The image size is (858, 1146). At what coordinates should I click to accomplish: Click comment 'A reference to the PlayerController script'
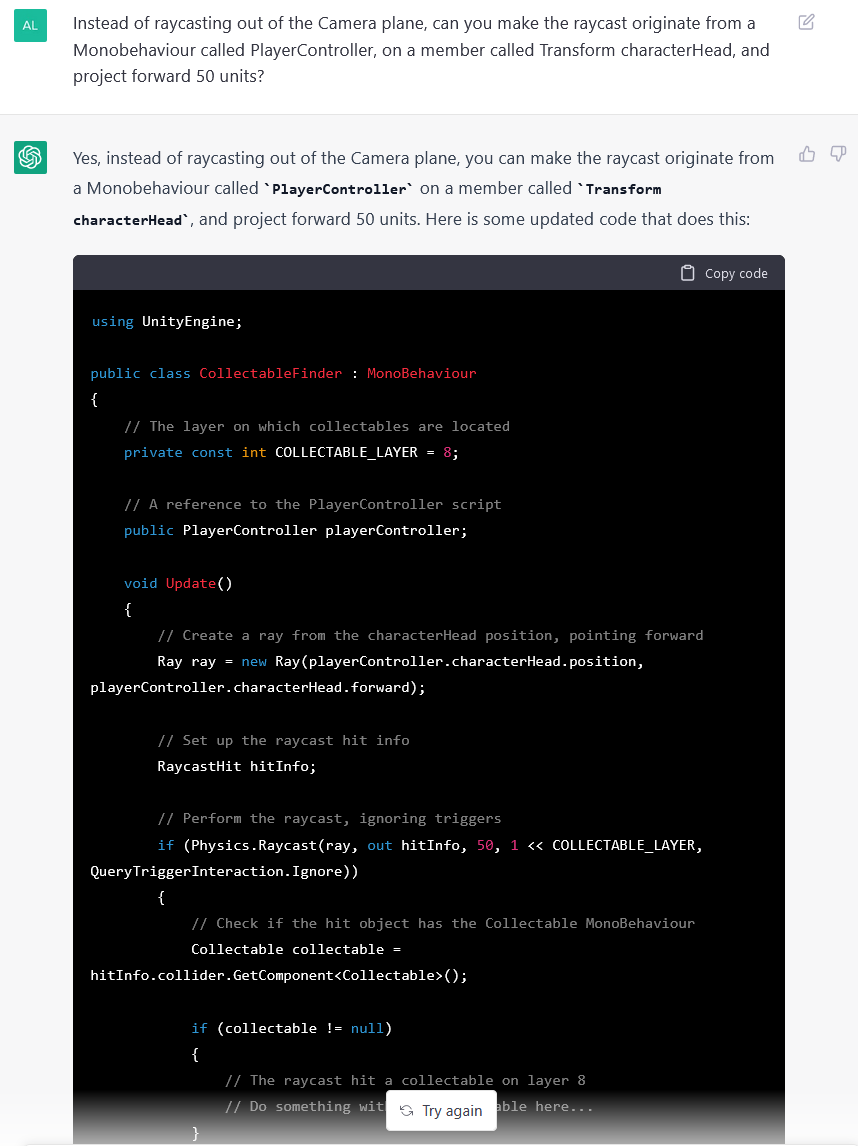[x=313, y=504]
